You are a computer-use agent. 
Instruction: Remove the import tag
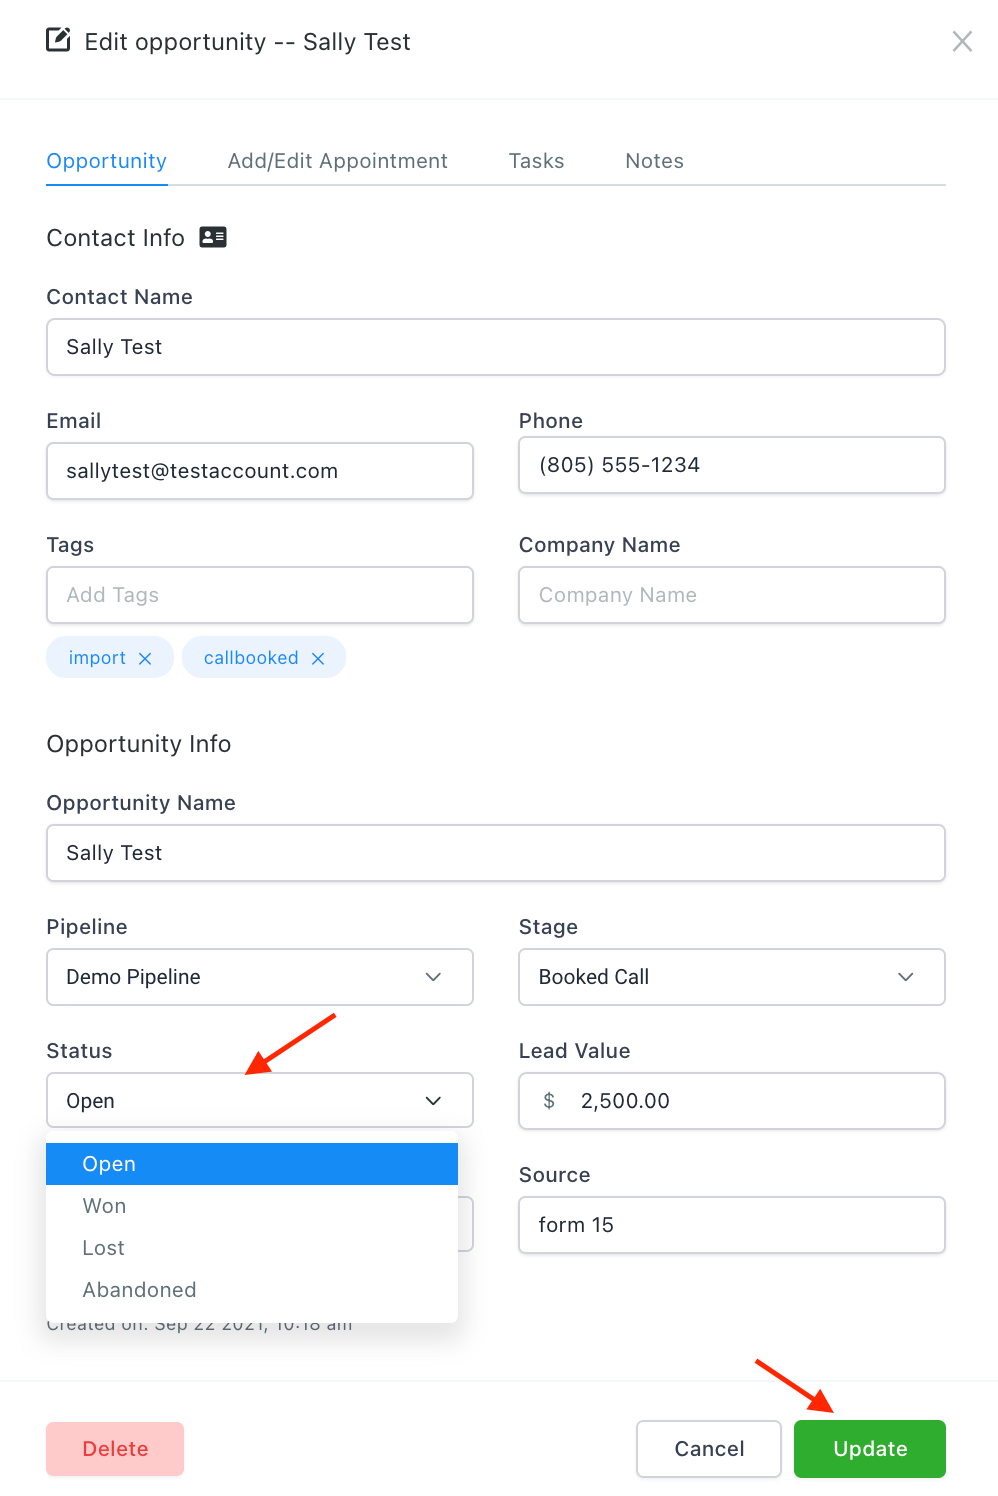tap(145, 658)
